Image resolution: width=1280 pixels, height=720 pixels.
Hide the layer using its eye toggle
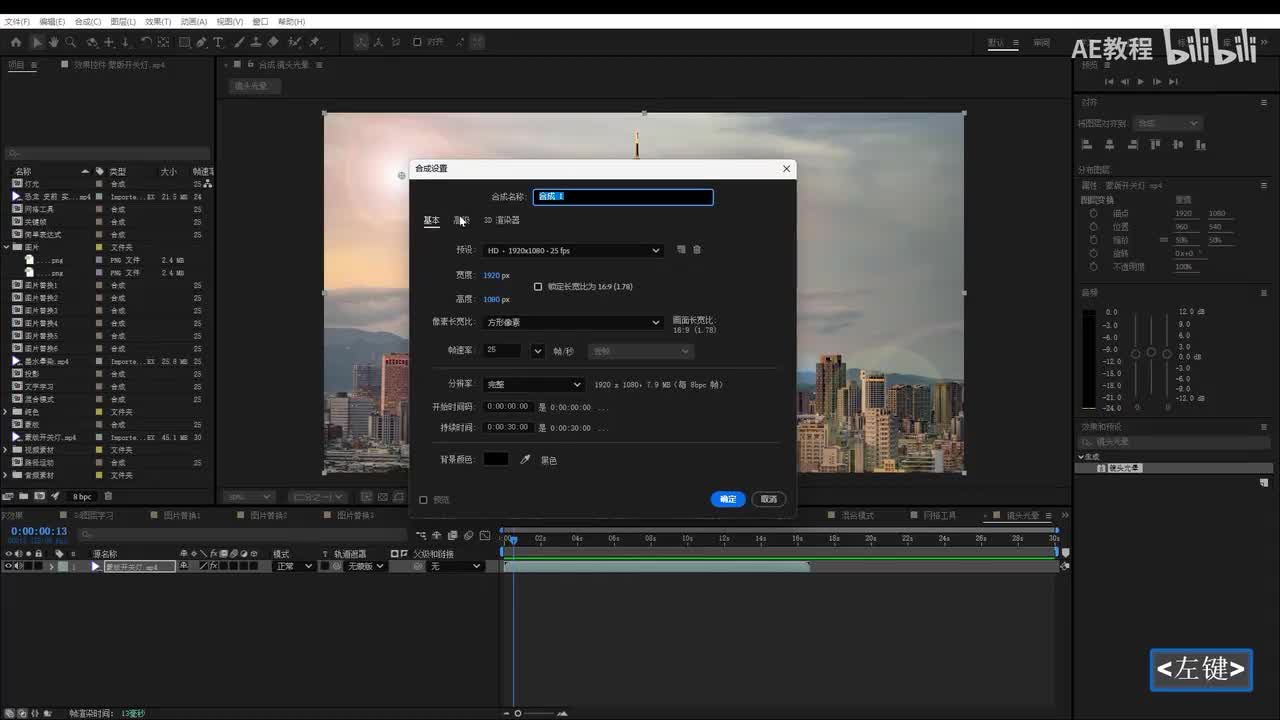coord(9,567)
